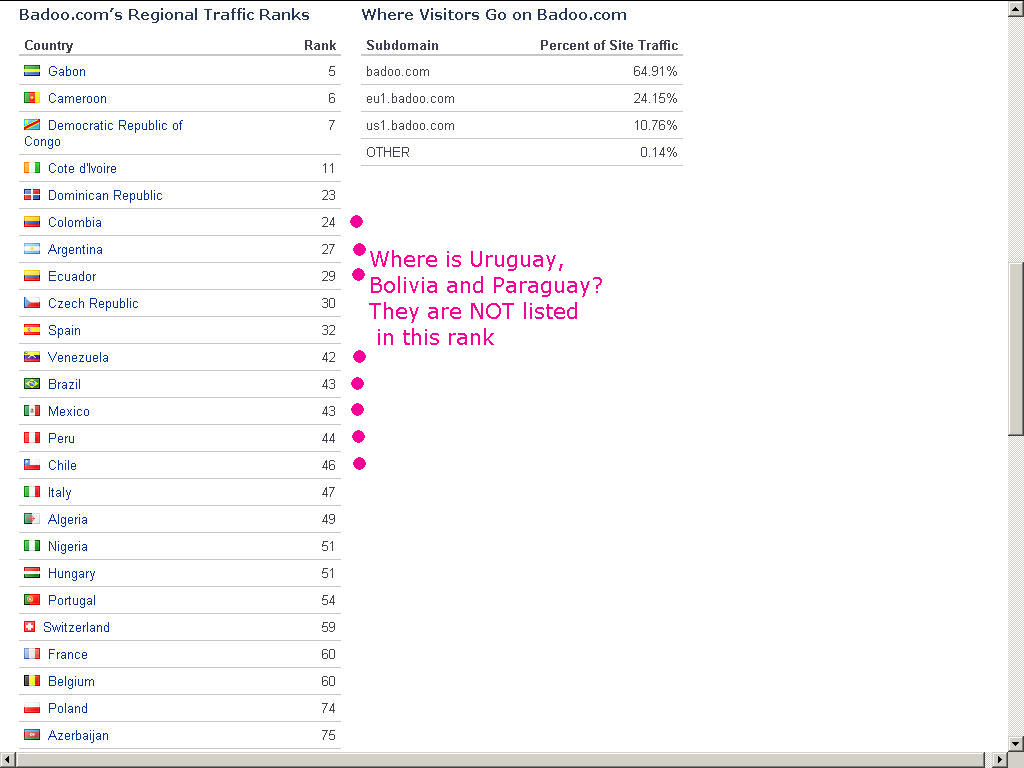The width and height of the screenshot is (1024, 768).
Task: Click the Percent of Site Traffic header
Action: coord(609,45)
